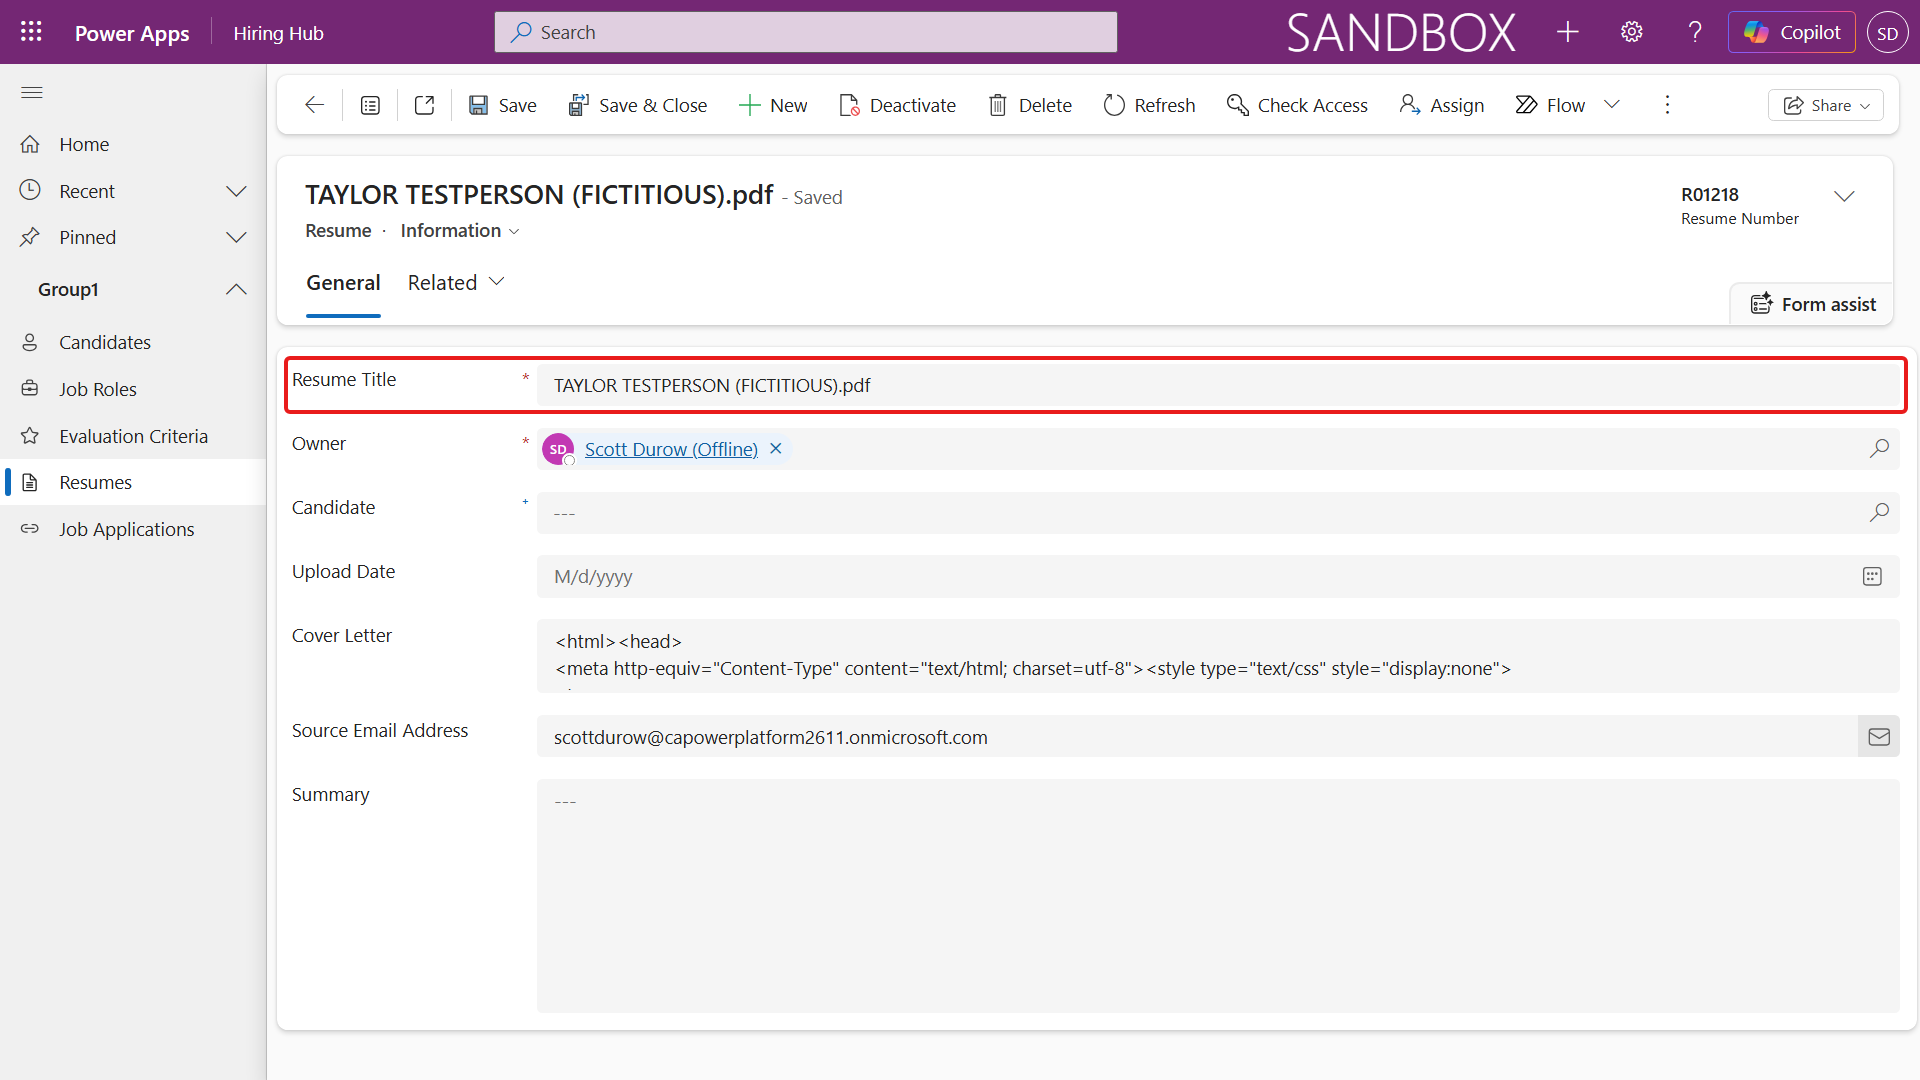Collapse the navigation hamburger menu

32,93
